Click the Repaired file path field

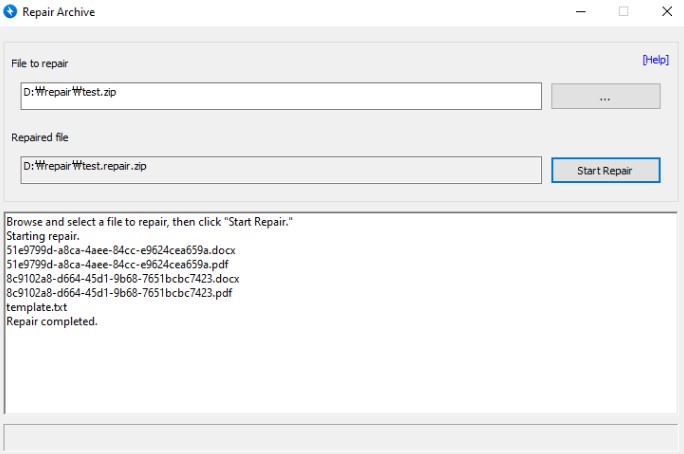click(281, 170)
